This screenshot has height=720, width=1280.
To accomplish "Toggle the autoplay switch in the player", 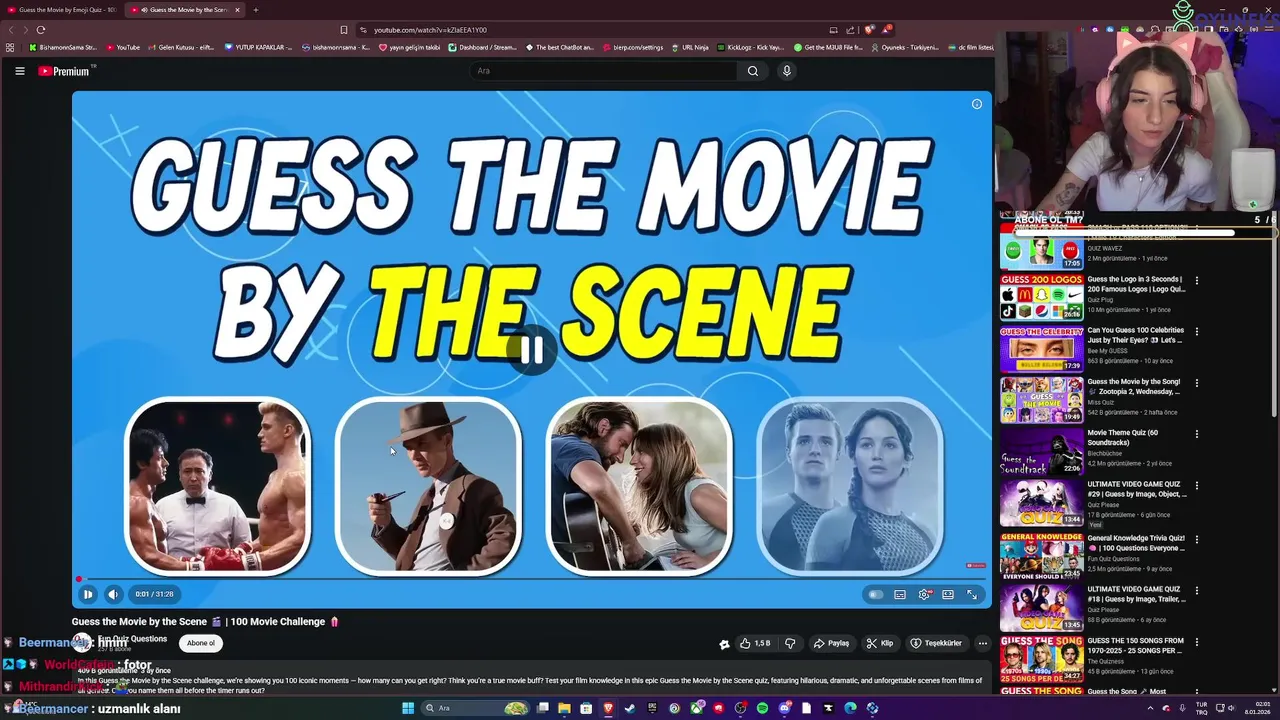I will (x=876, y=595).
